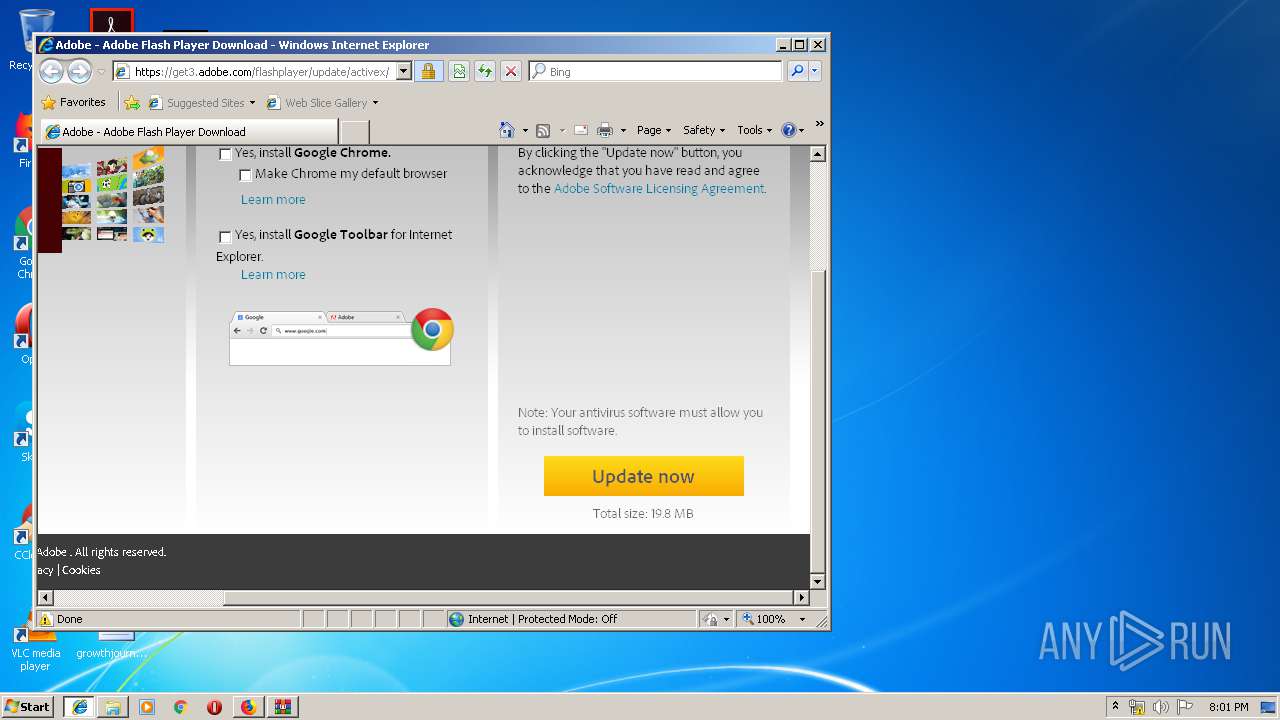Open Windows Explorer from taskbar
The height and width of the screenshot is (720, 1280).
[x=113, y=707]
